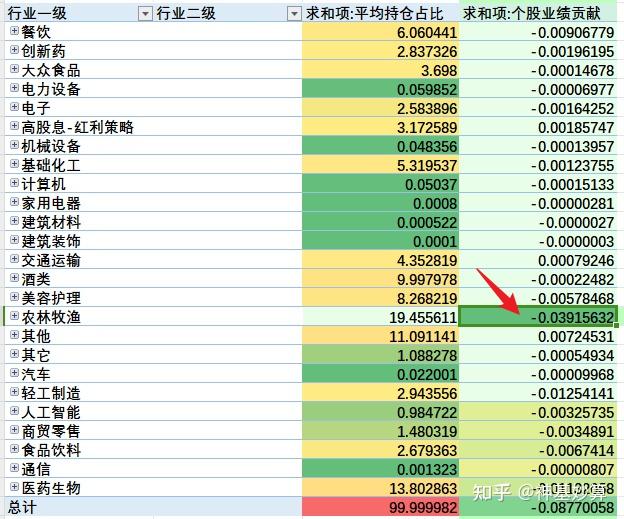624x519 pixels.
Task: Click cell value 13.802863
Action: [x=423, y=488]
